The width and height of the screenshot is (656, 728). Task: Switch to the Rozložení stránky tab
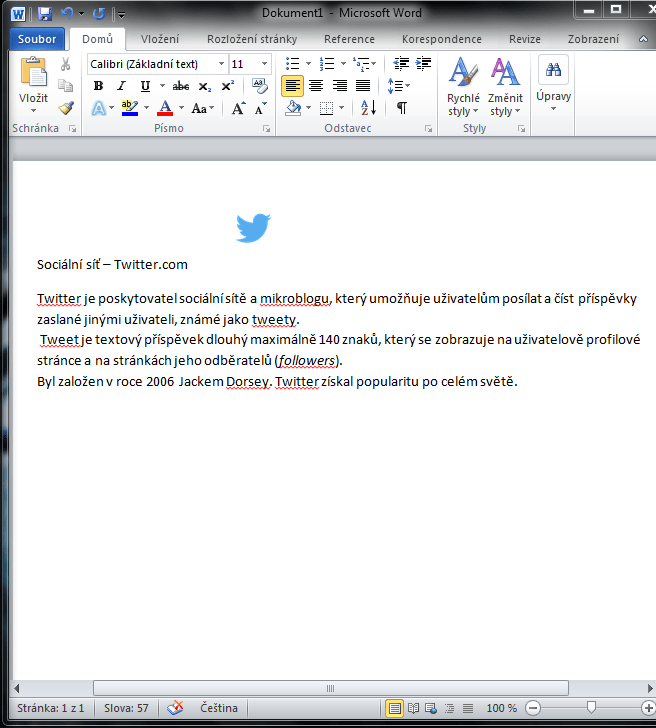click(x=252, y=39)
